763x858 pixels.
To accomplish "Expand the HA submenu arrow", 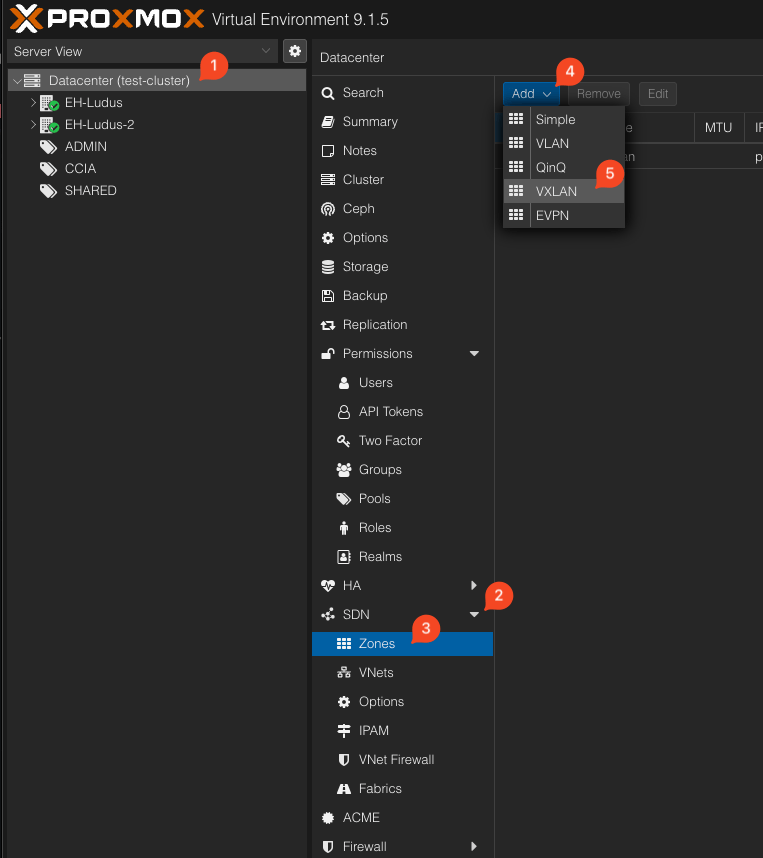I will pos(474,585).
